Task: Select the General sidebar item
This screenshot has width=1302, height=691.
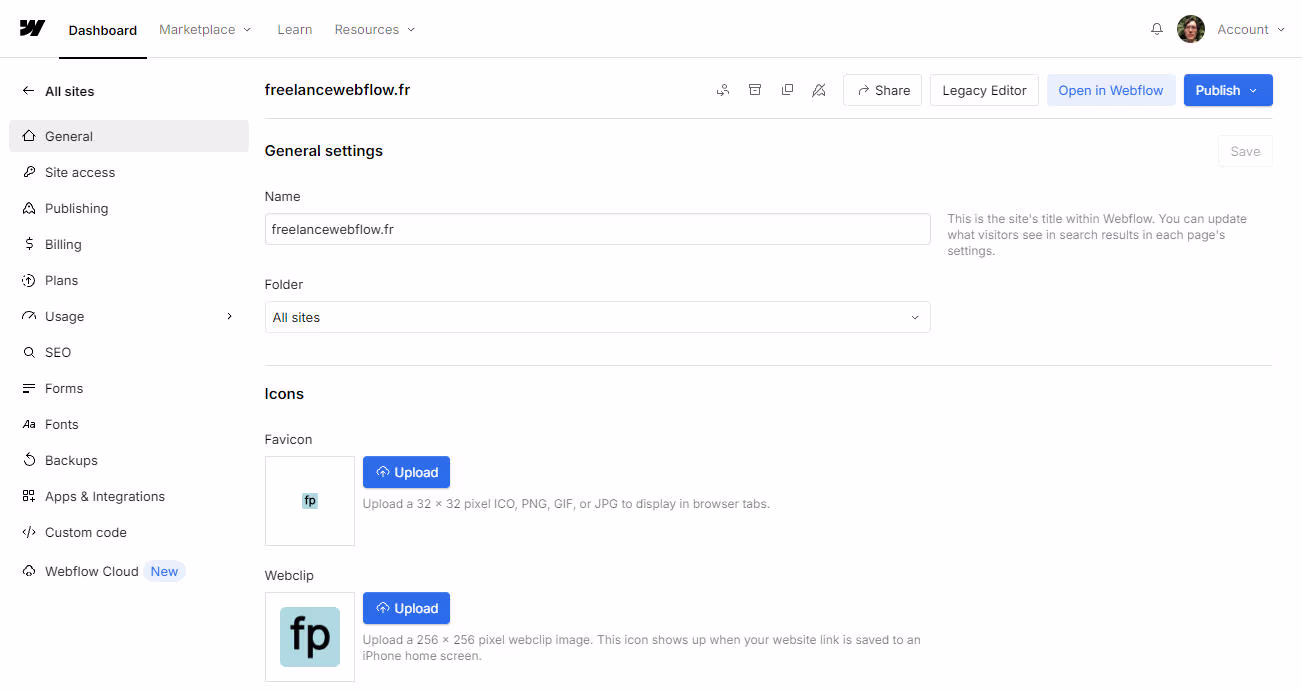Action: tap(129, 136)
